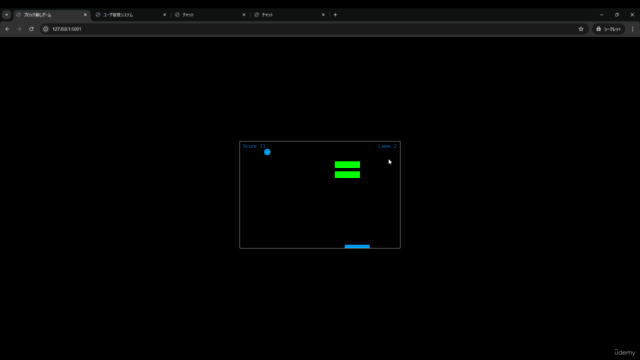
Task: Switch to チャット tab beside new tab button
Action: coord(289,15)
